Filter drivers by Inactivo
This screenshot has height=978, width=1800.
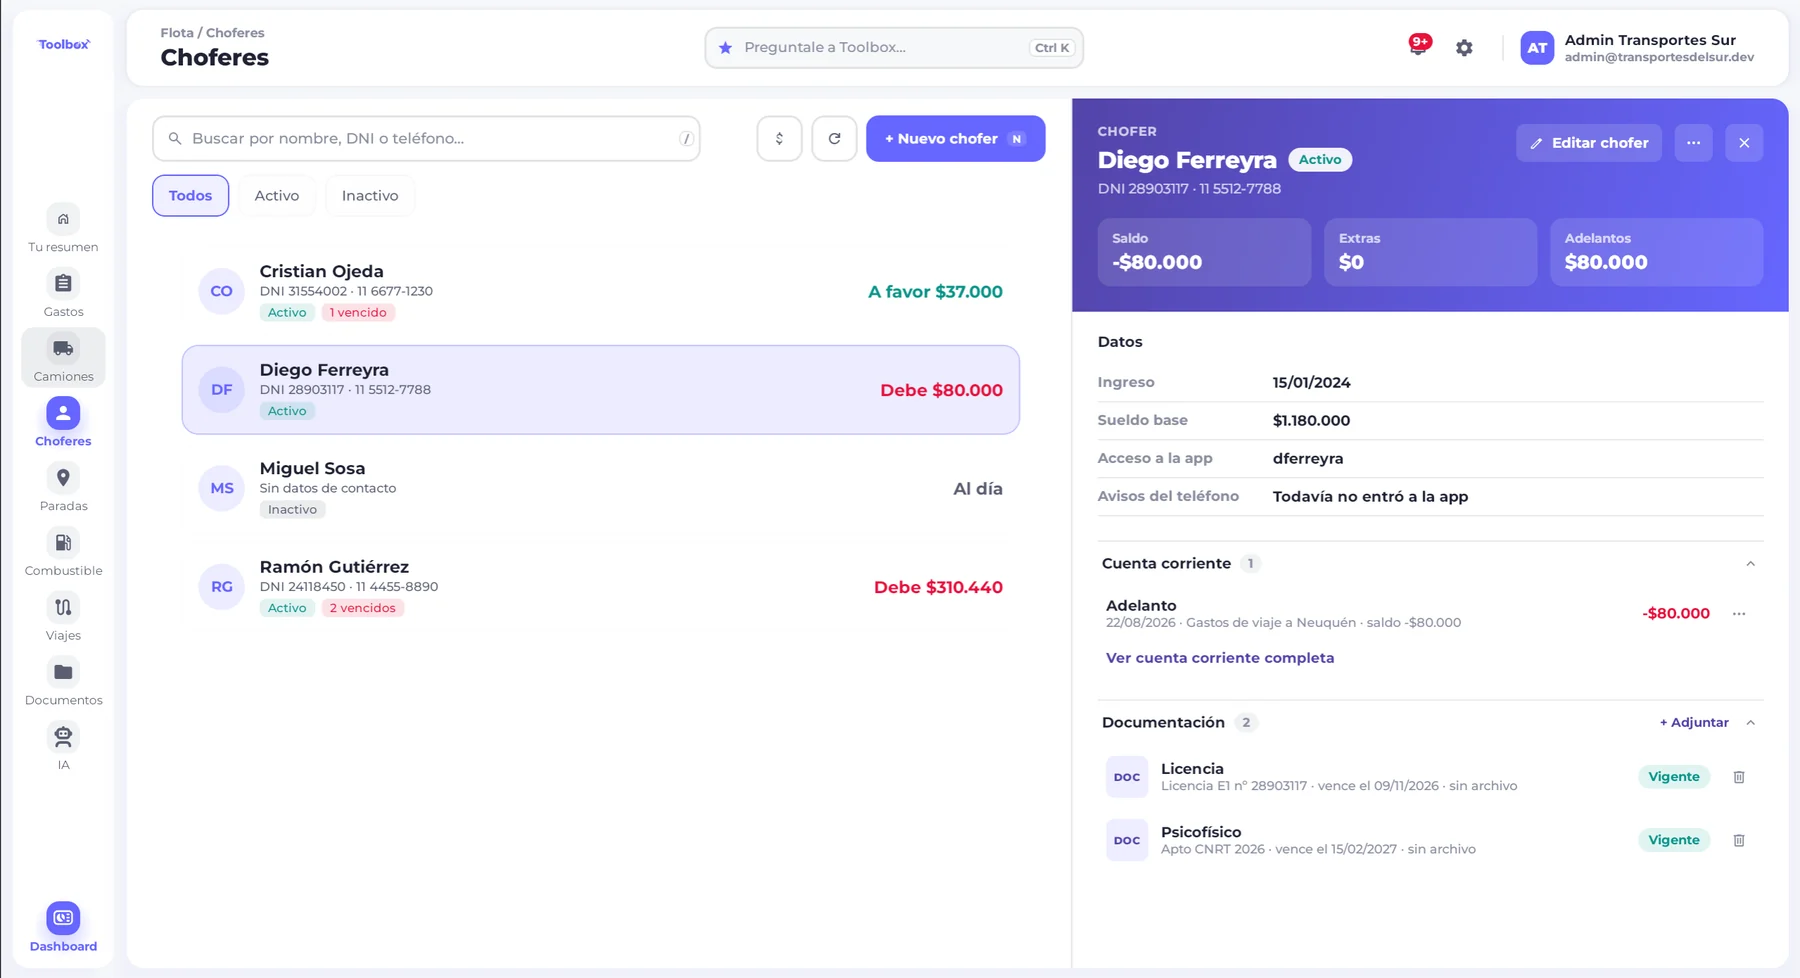coord(370,196)
